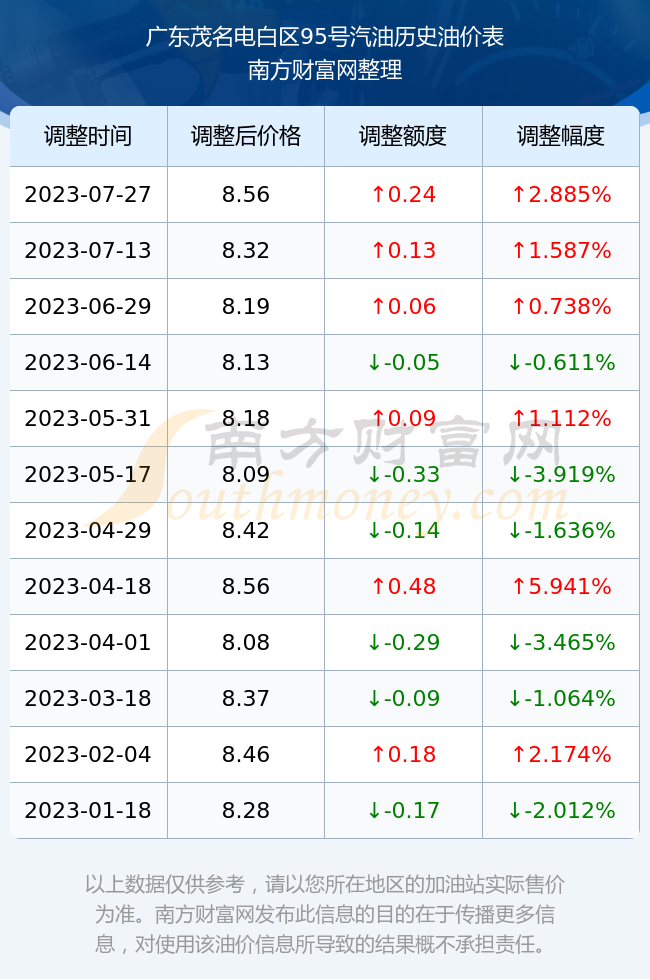Select the 2023-01-18 date cell
The height and width of the screenshot is (980, 650).
(88, 811)
